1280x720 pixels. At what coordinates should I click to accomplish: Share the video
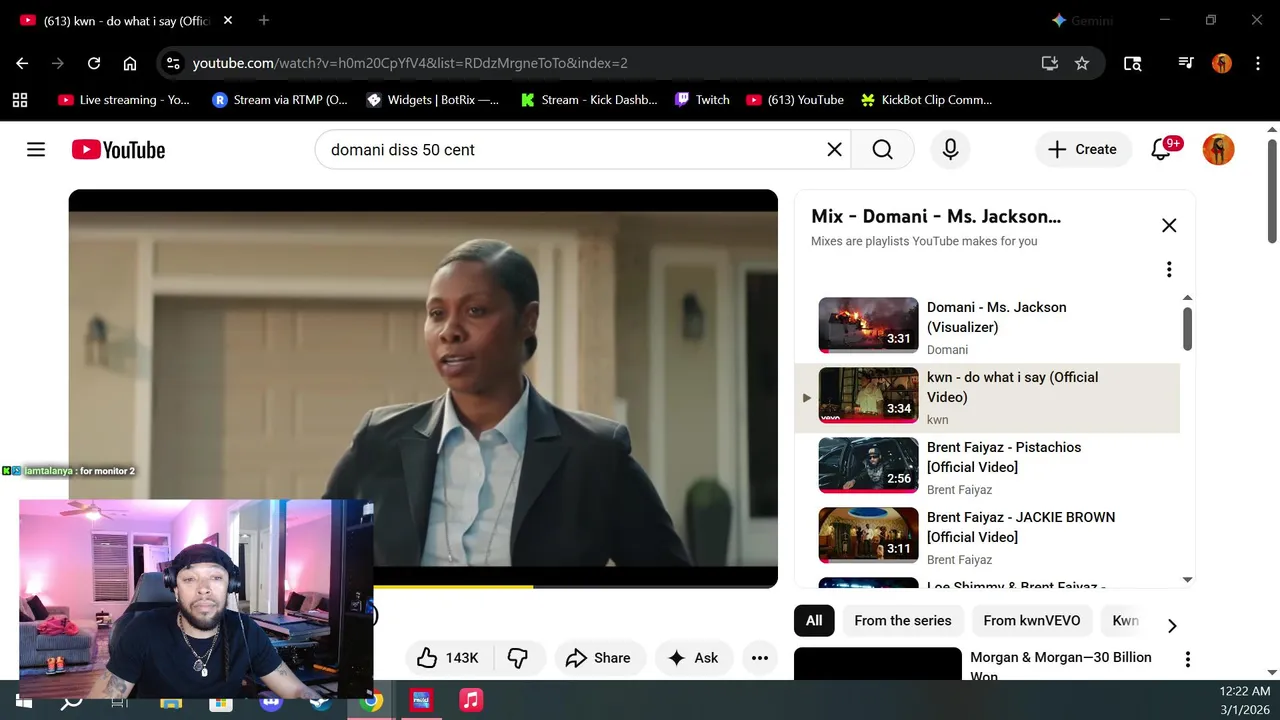click(598, 657)
